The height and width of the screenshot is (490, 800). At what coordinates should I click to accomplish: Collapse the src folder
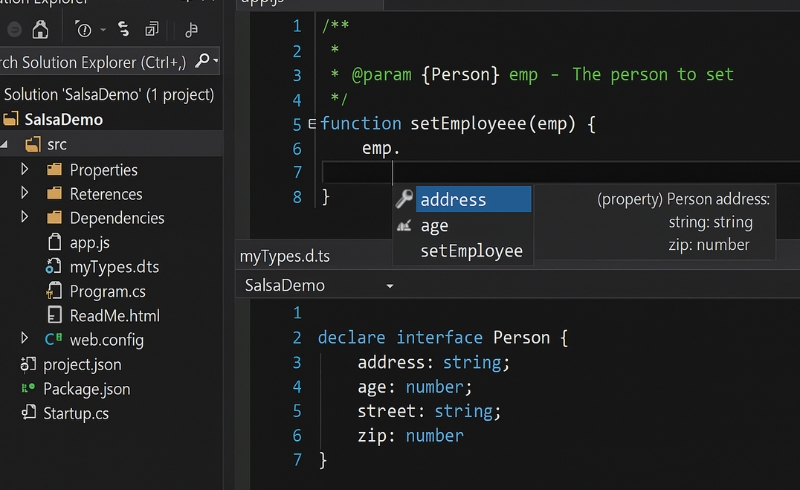(x=4, y=145)
